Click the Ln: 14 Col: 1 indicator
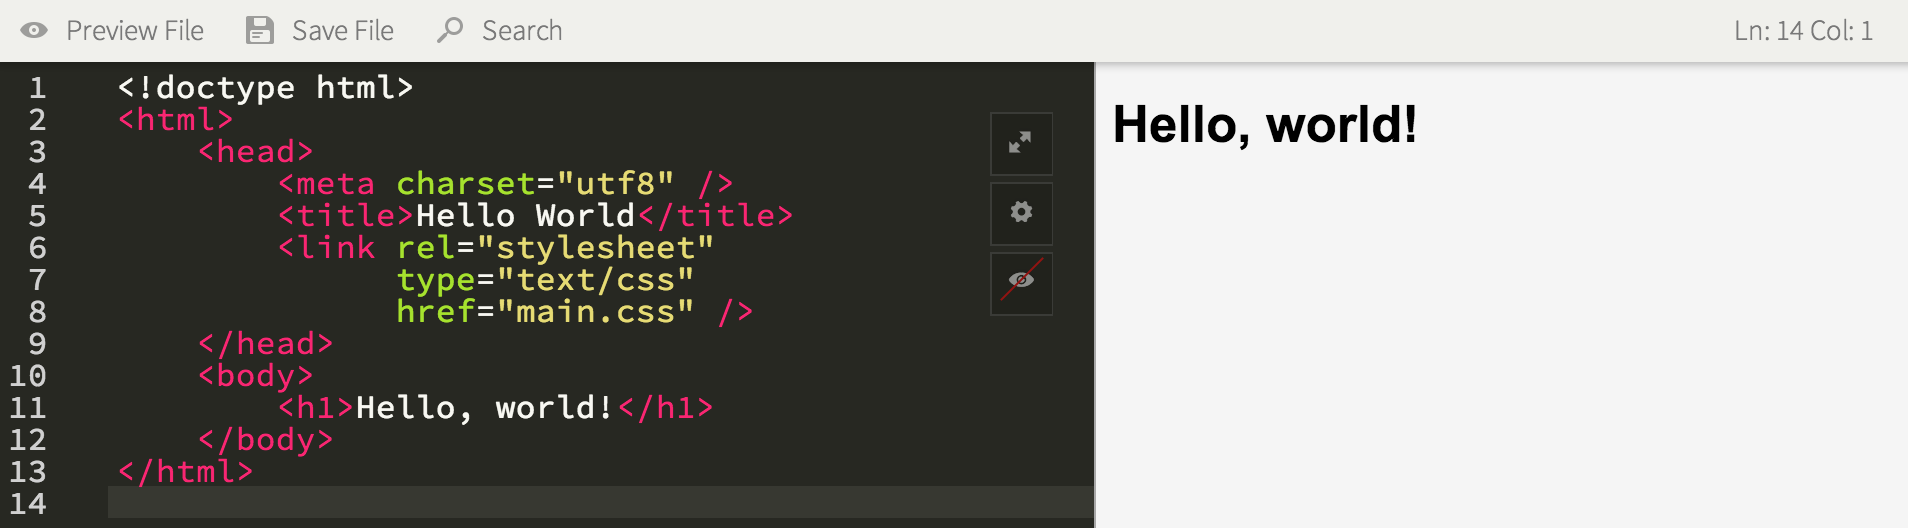This screenshot has height=528, width=1908. coord(1803,31)
